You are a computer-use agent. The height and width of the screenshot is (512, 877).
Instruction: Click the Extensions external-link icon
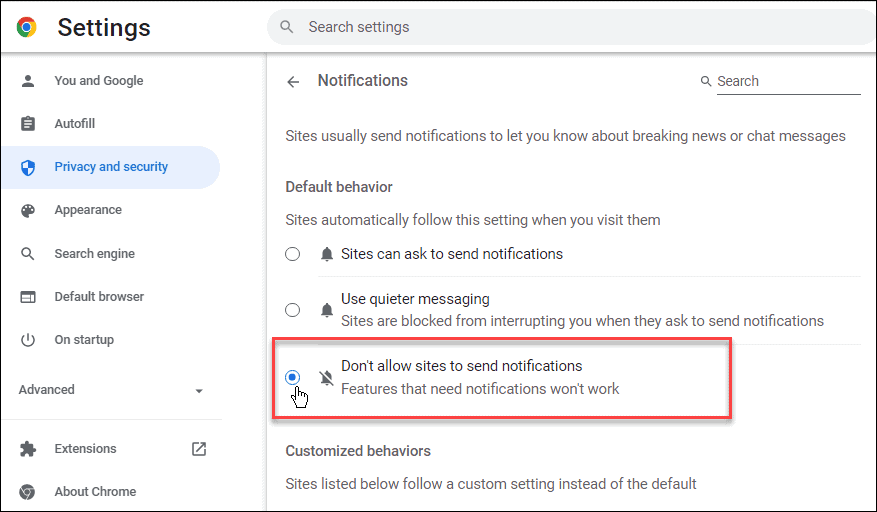199,449
